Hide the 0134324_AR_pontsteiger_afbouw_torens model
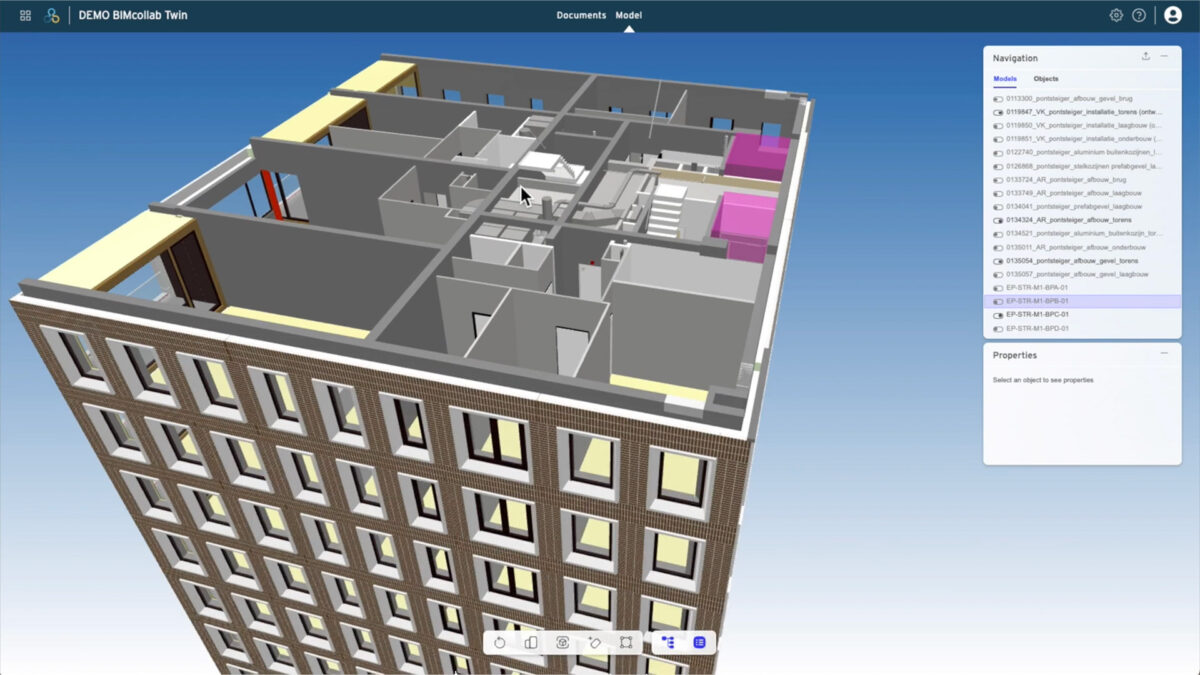1200x675 pixels. 997,221
